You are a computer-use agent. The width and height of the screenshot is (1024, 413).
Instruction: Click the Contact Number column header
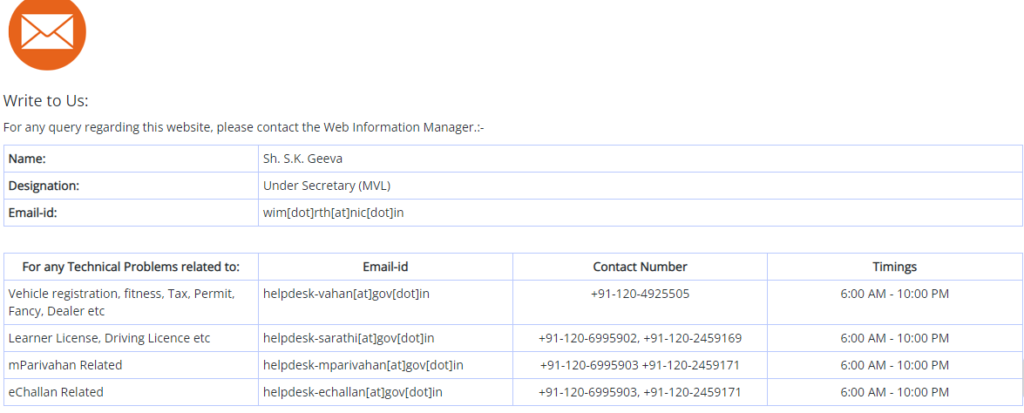click(640, 267)
